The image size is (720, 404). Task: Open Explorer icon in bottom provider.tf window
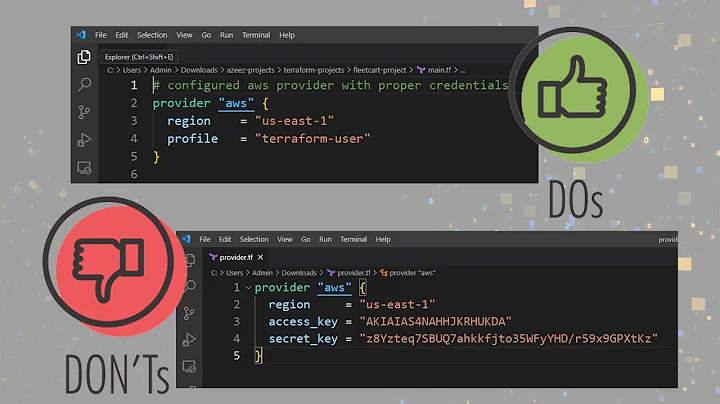pyautogui.click(x=190, y=260)
